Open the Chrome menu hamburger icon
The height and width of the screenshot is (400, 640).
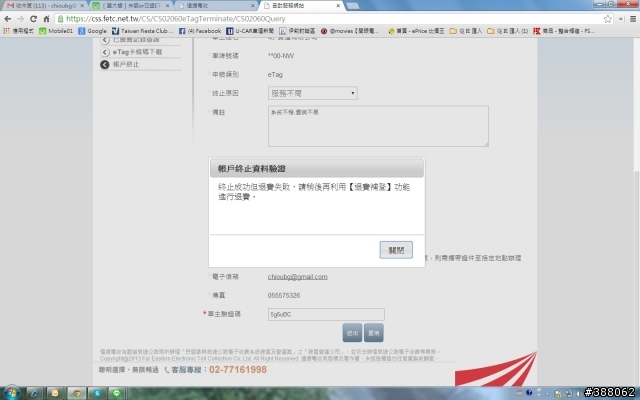click(x=633, y=19)
